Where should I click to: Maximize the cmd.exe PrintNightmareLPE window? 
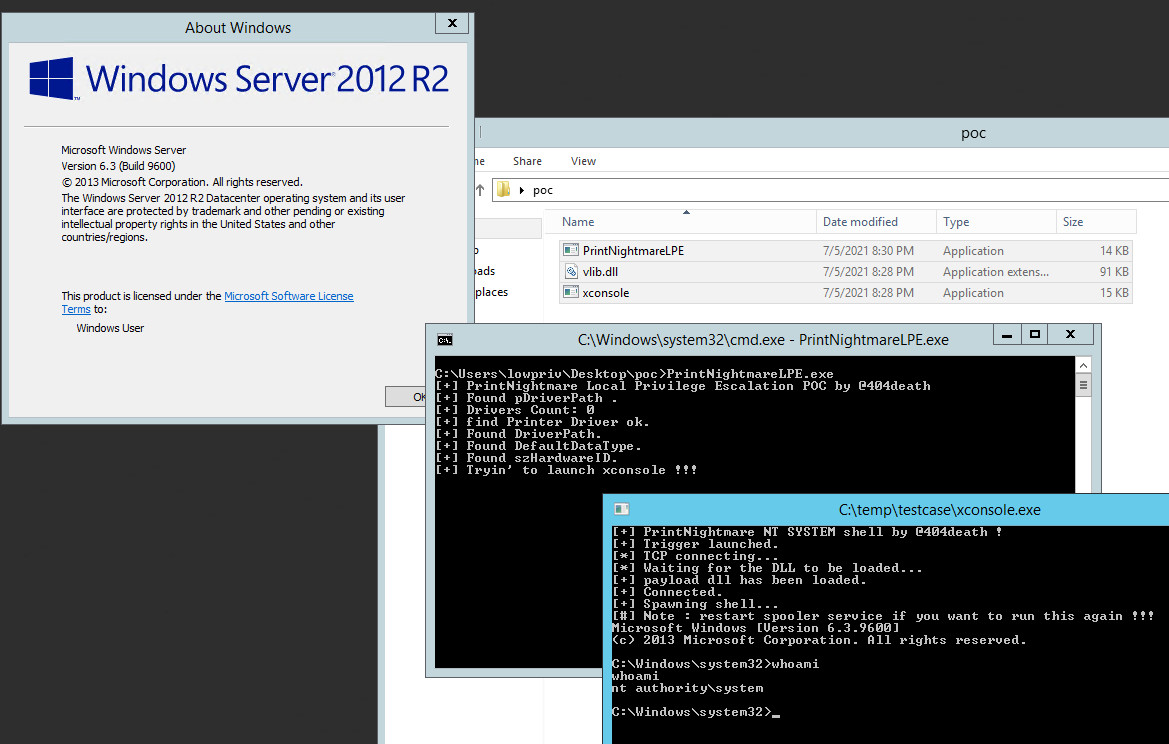pyautogui.click(x=1034, y=335)
